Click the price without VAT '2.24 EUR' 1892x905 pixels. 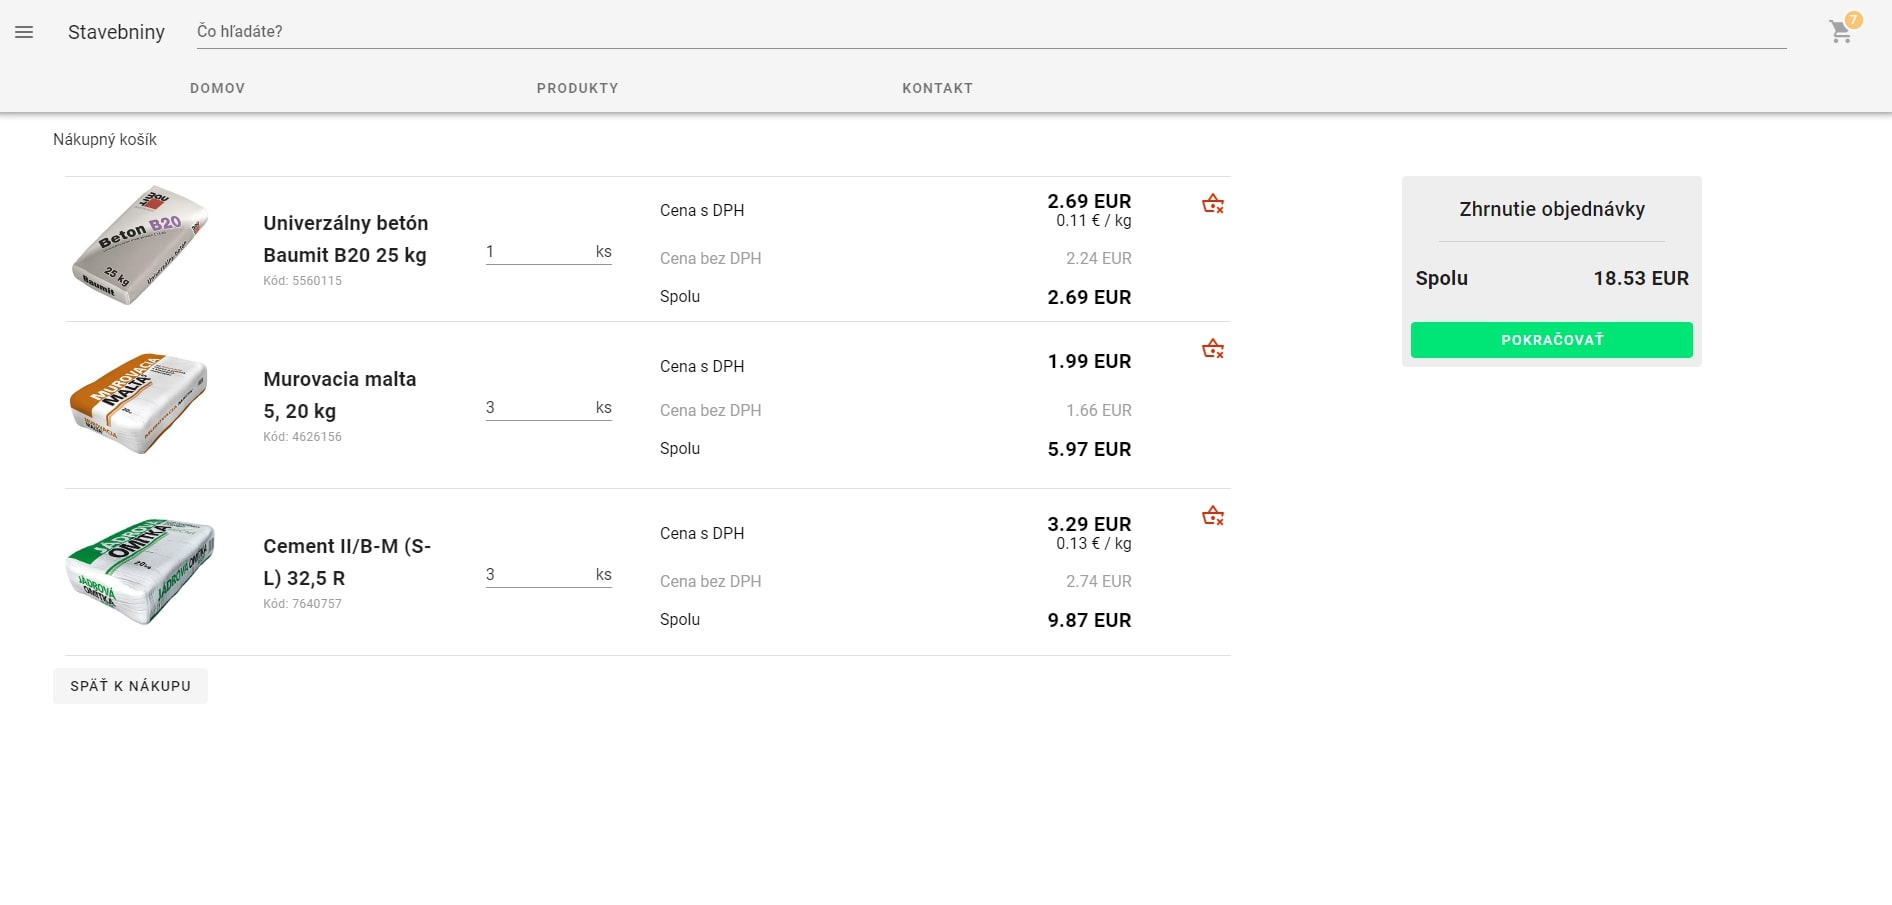point(1099,258)
